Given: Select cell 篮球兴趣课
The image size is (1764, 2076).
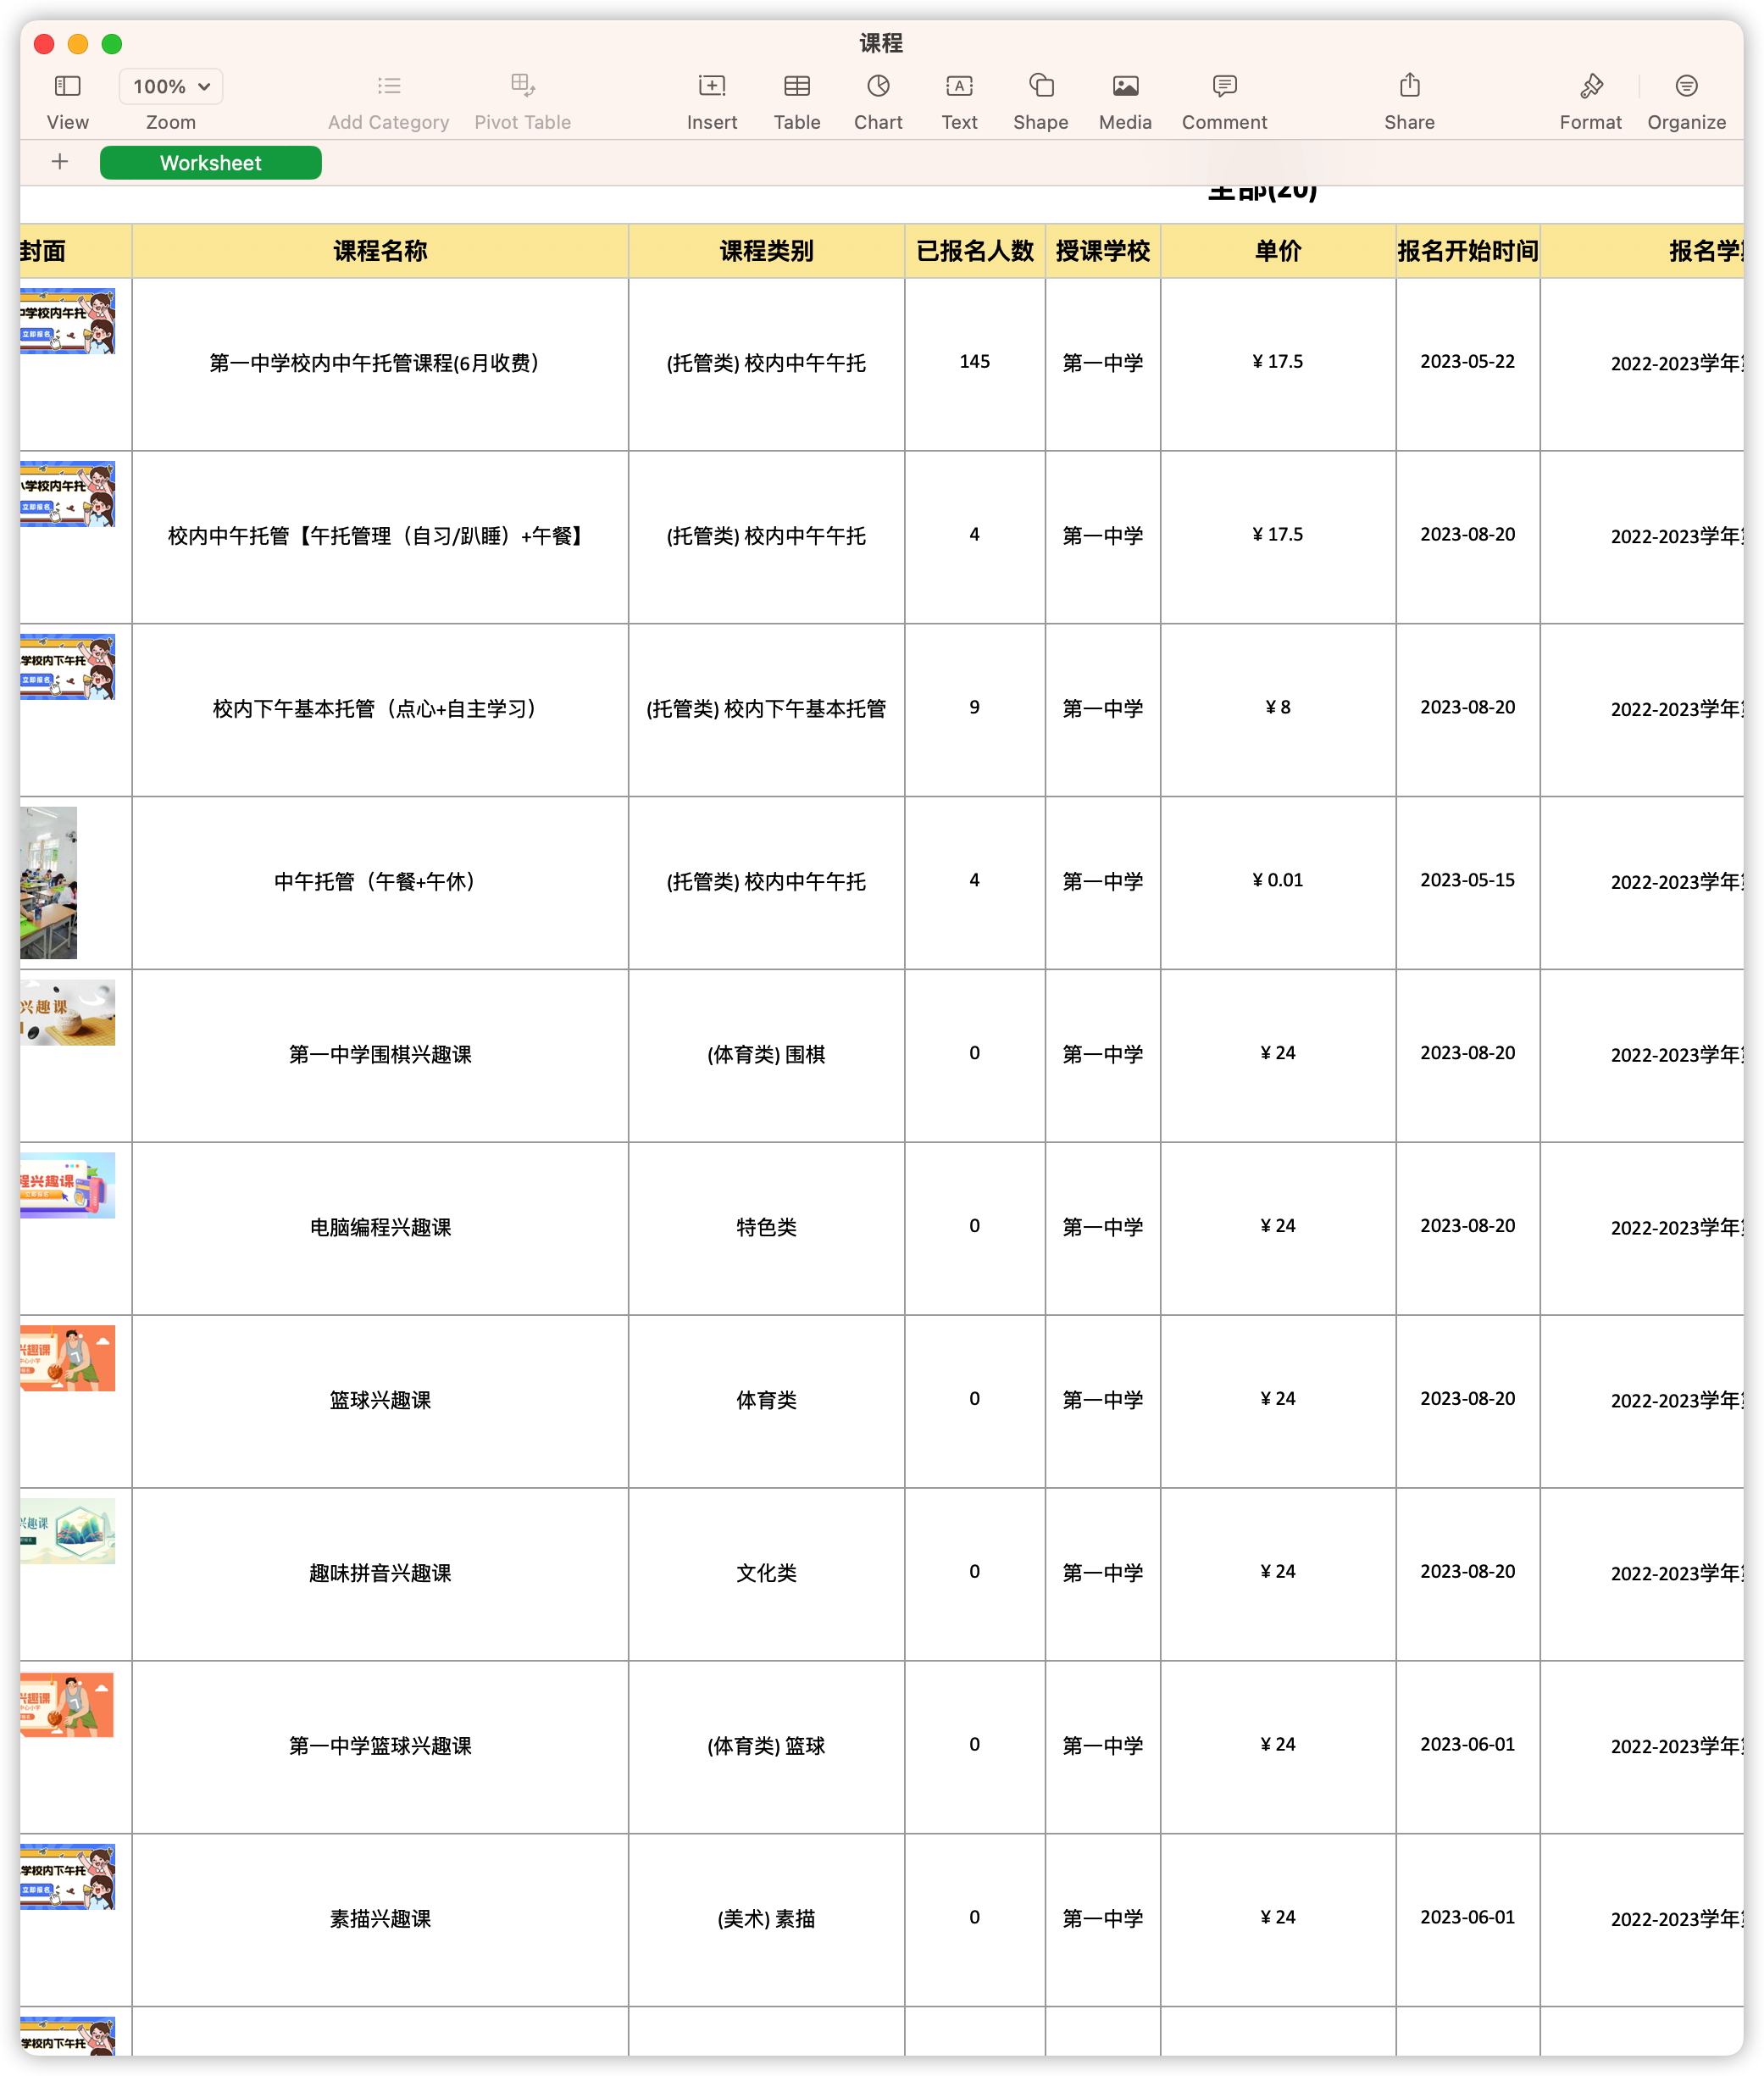Looking at the screenshot, I should [380, 1401].
